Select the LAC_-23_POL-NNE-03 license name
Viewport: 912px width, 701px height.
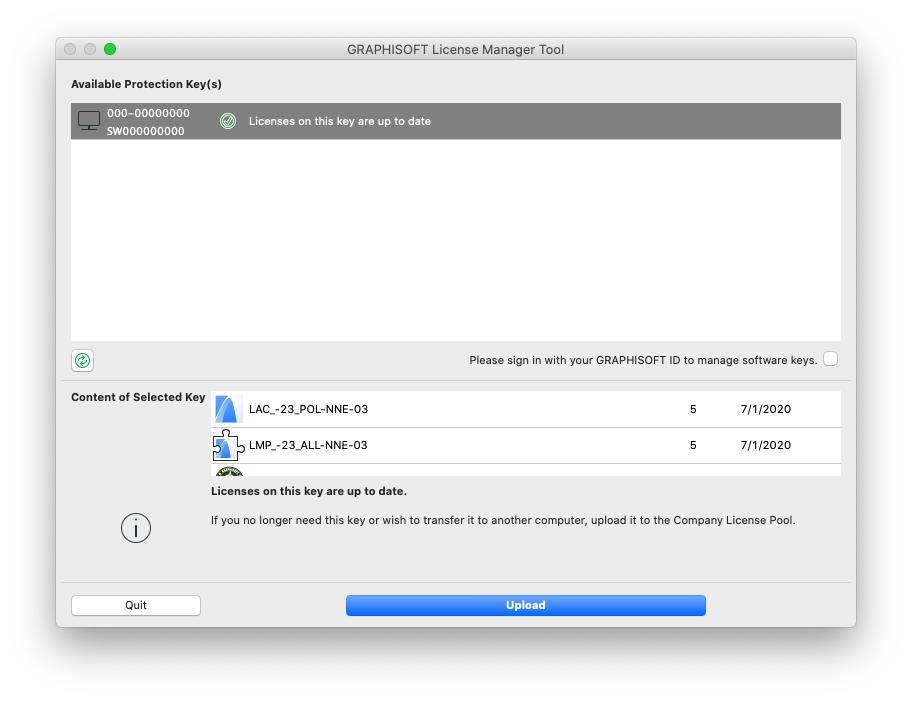click(308, 409)
